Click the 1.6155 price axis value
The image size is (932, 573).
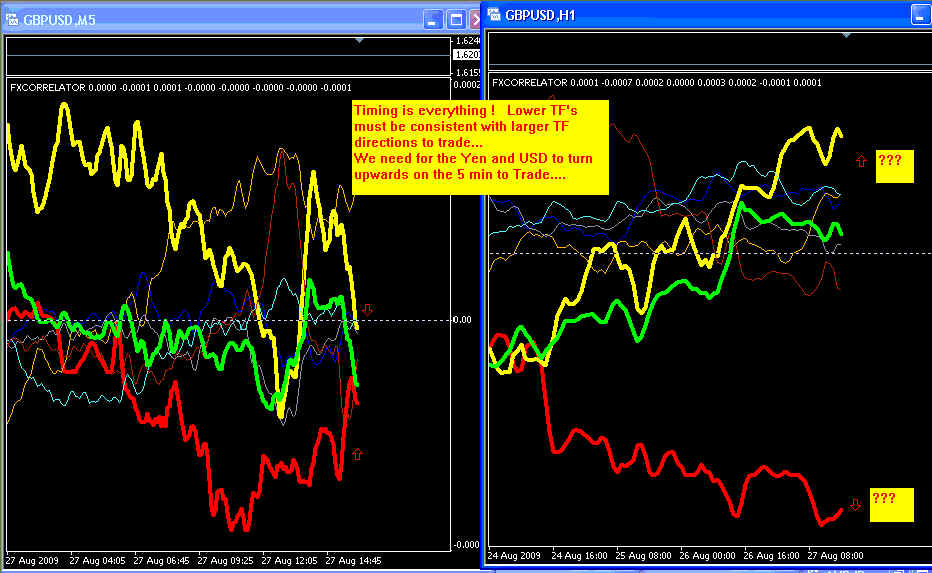point(467,73)
